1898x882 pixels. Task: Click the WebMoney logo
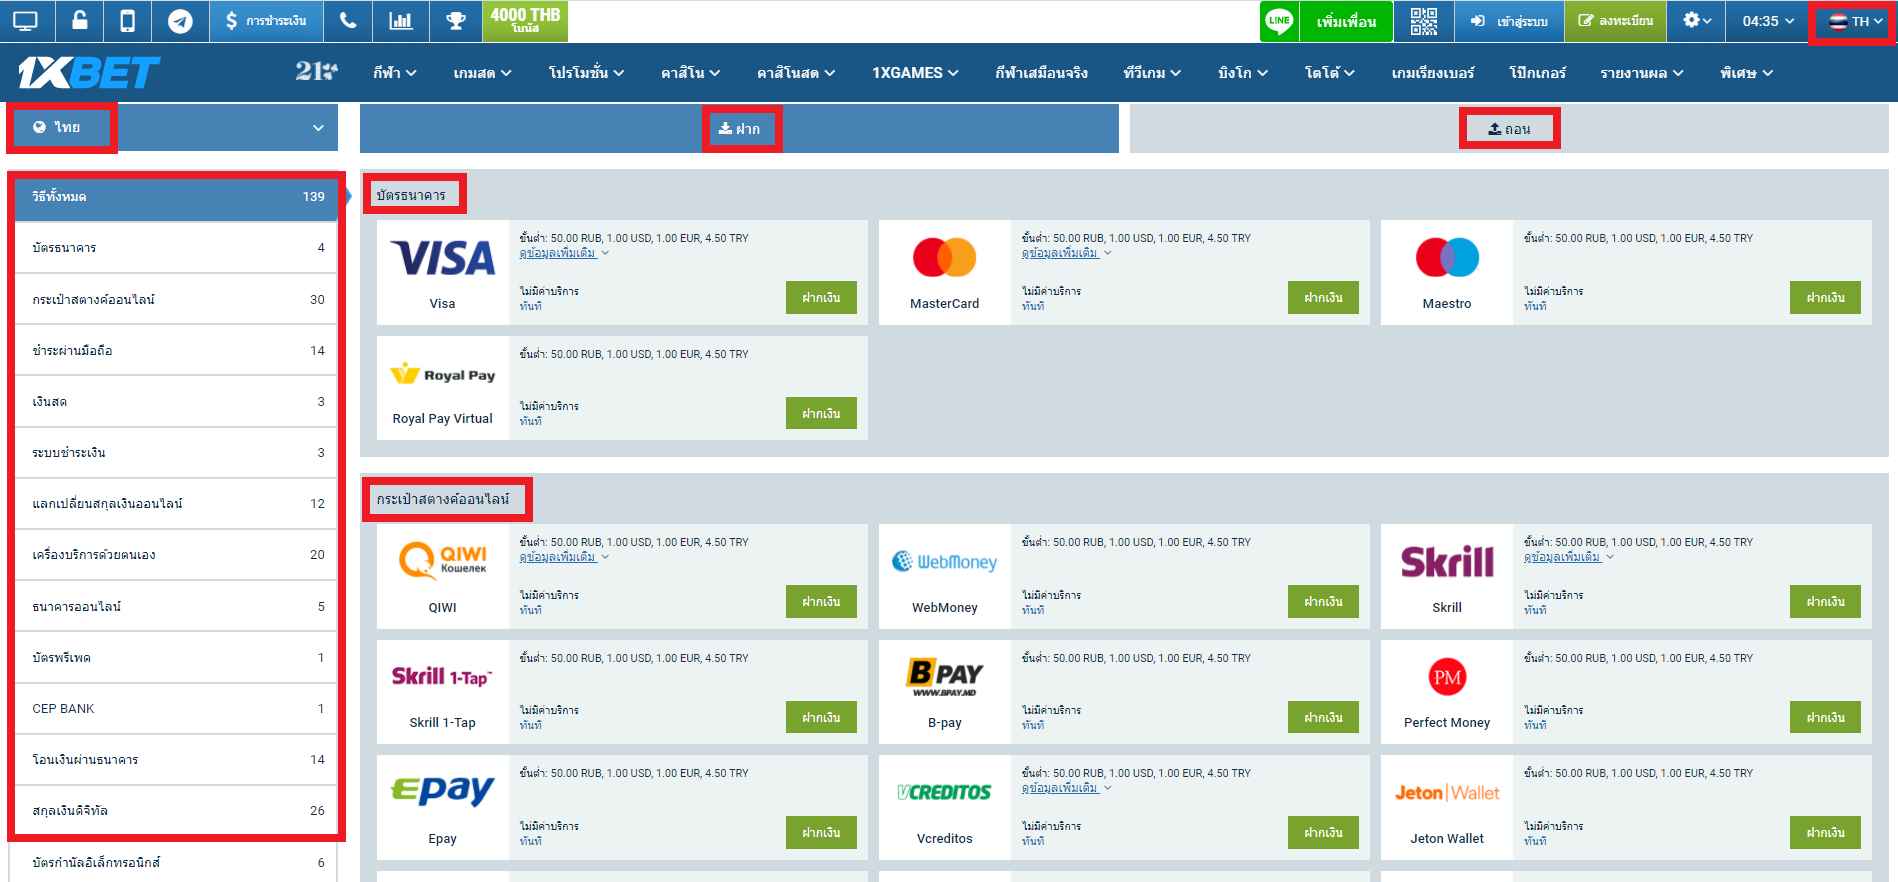click(x=944, y=562)
